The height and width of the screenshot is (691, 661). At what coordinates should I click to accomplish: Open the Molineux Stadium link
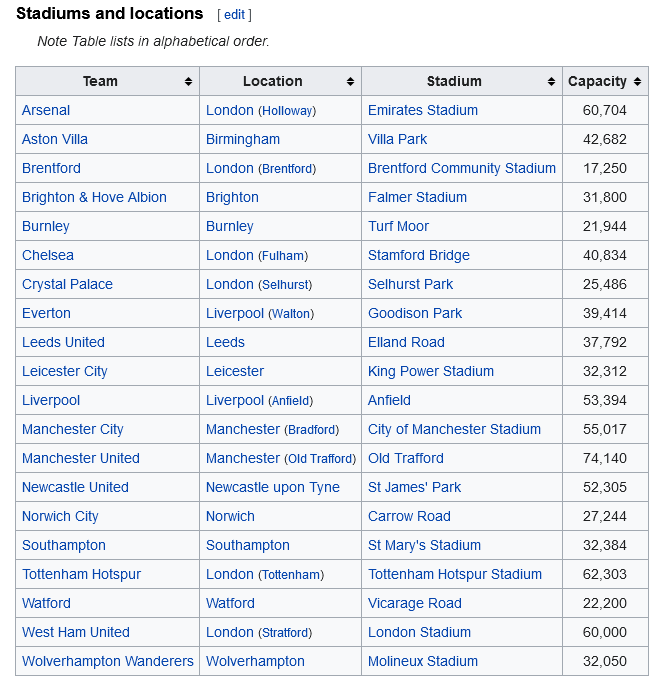423,661
